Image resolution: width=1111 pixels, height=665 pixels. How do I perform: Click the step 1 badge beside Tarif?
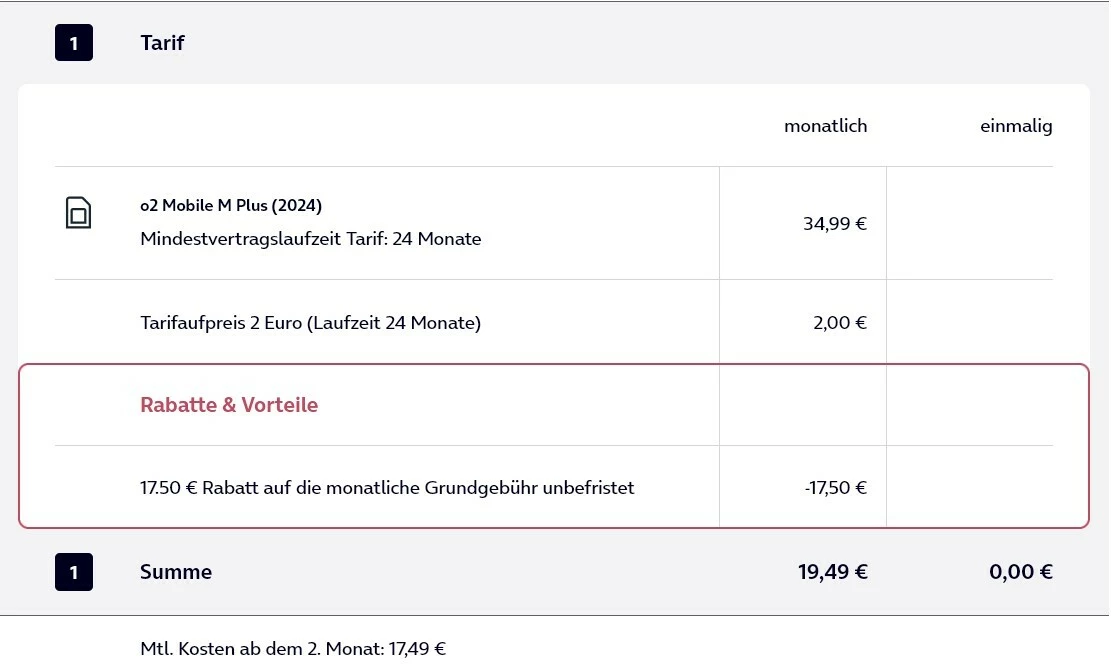coord(74,43)
